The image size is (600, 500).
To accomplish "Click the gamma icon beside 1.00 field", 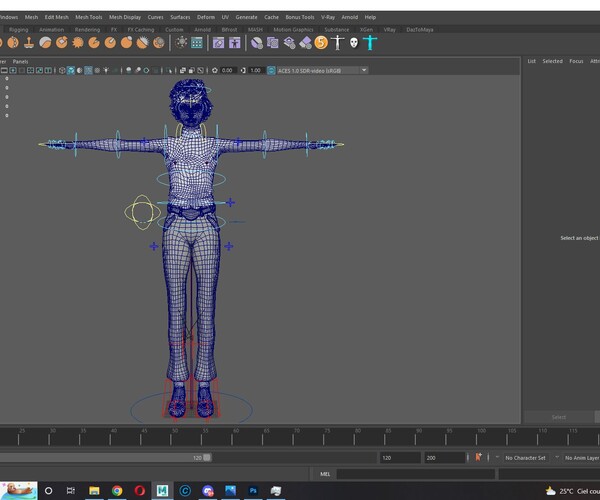I will coord(243,70).
